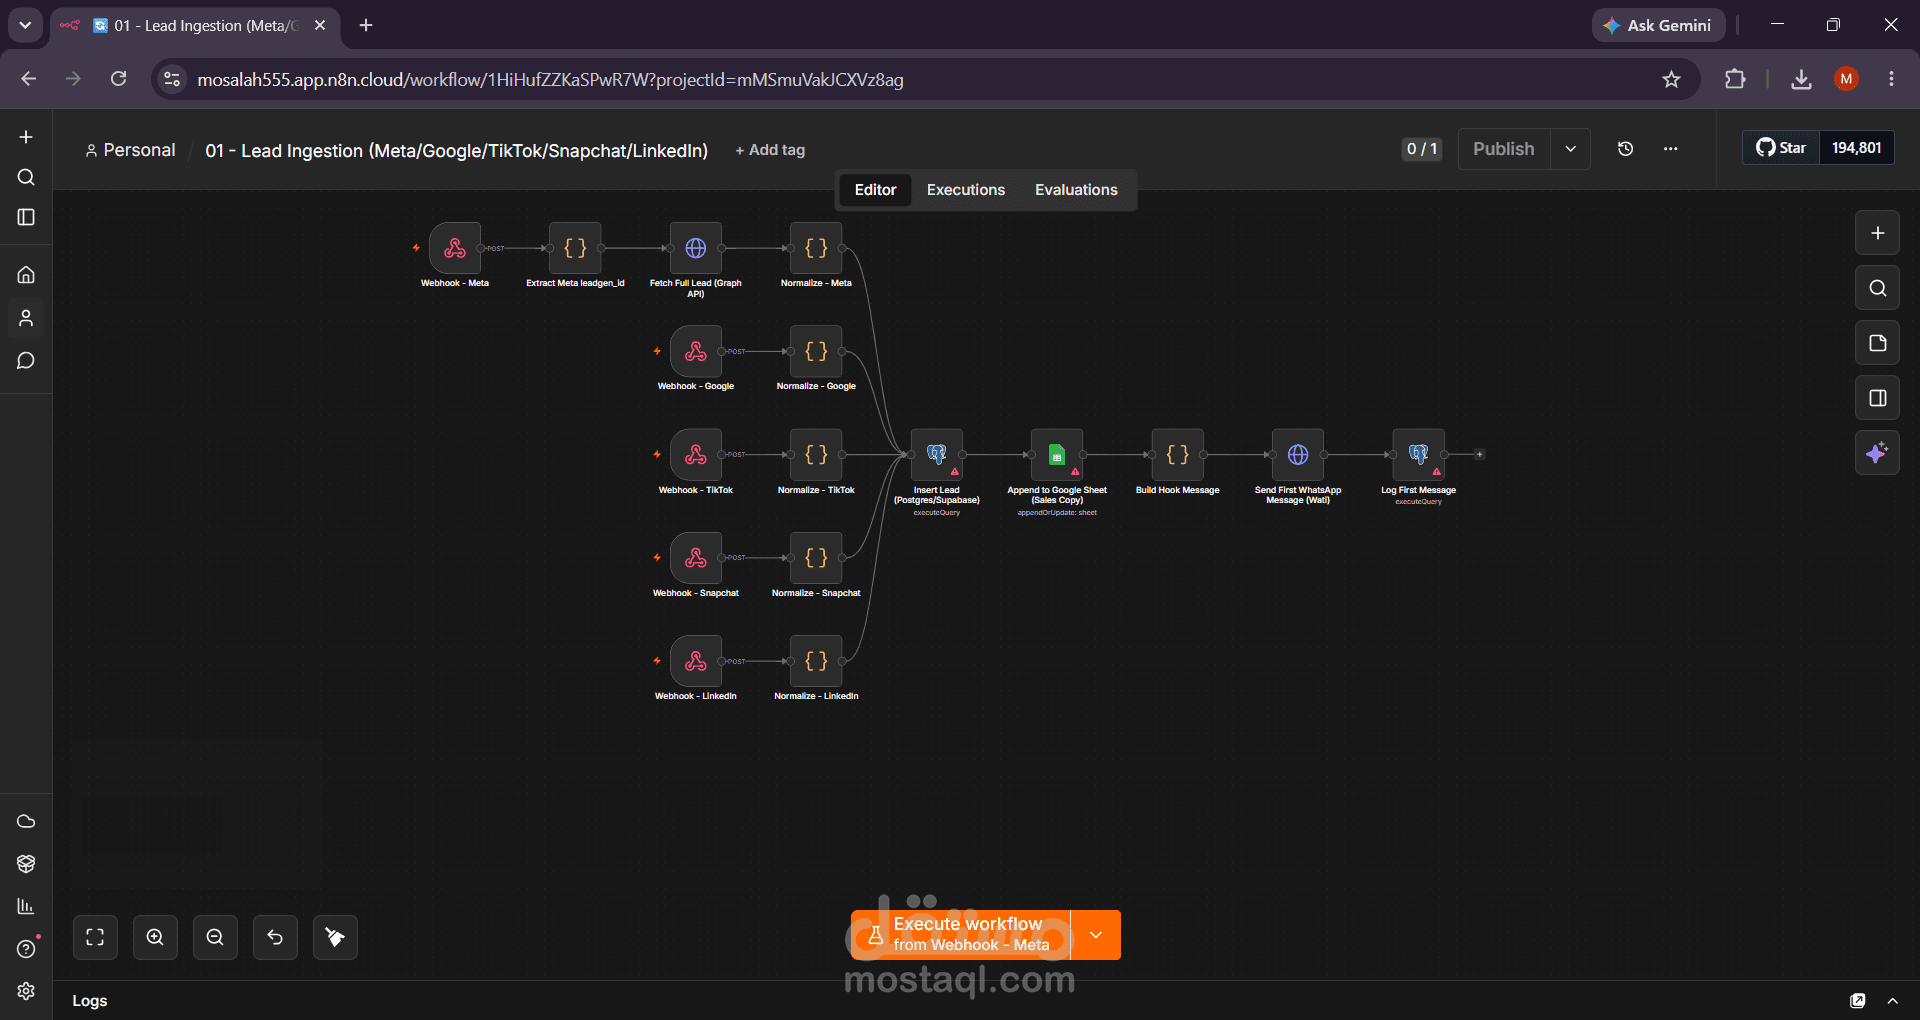Open the Fetch Full Lead Graph API node
The height and width of the screenshot is (1020, 1920).
coord(696,248)
